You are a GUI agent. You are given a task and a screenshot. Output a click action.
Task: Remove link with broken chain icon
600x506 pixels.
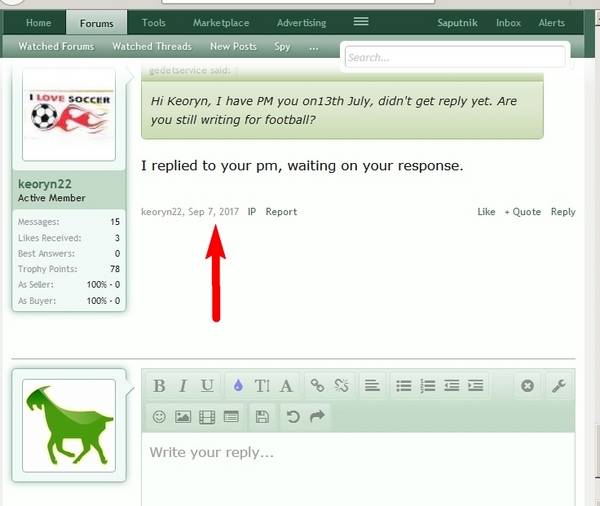pyautogui.click(x=341, y=385)
